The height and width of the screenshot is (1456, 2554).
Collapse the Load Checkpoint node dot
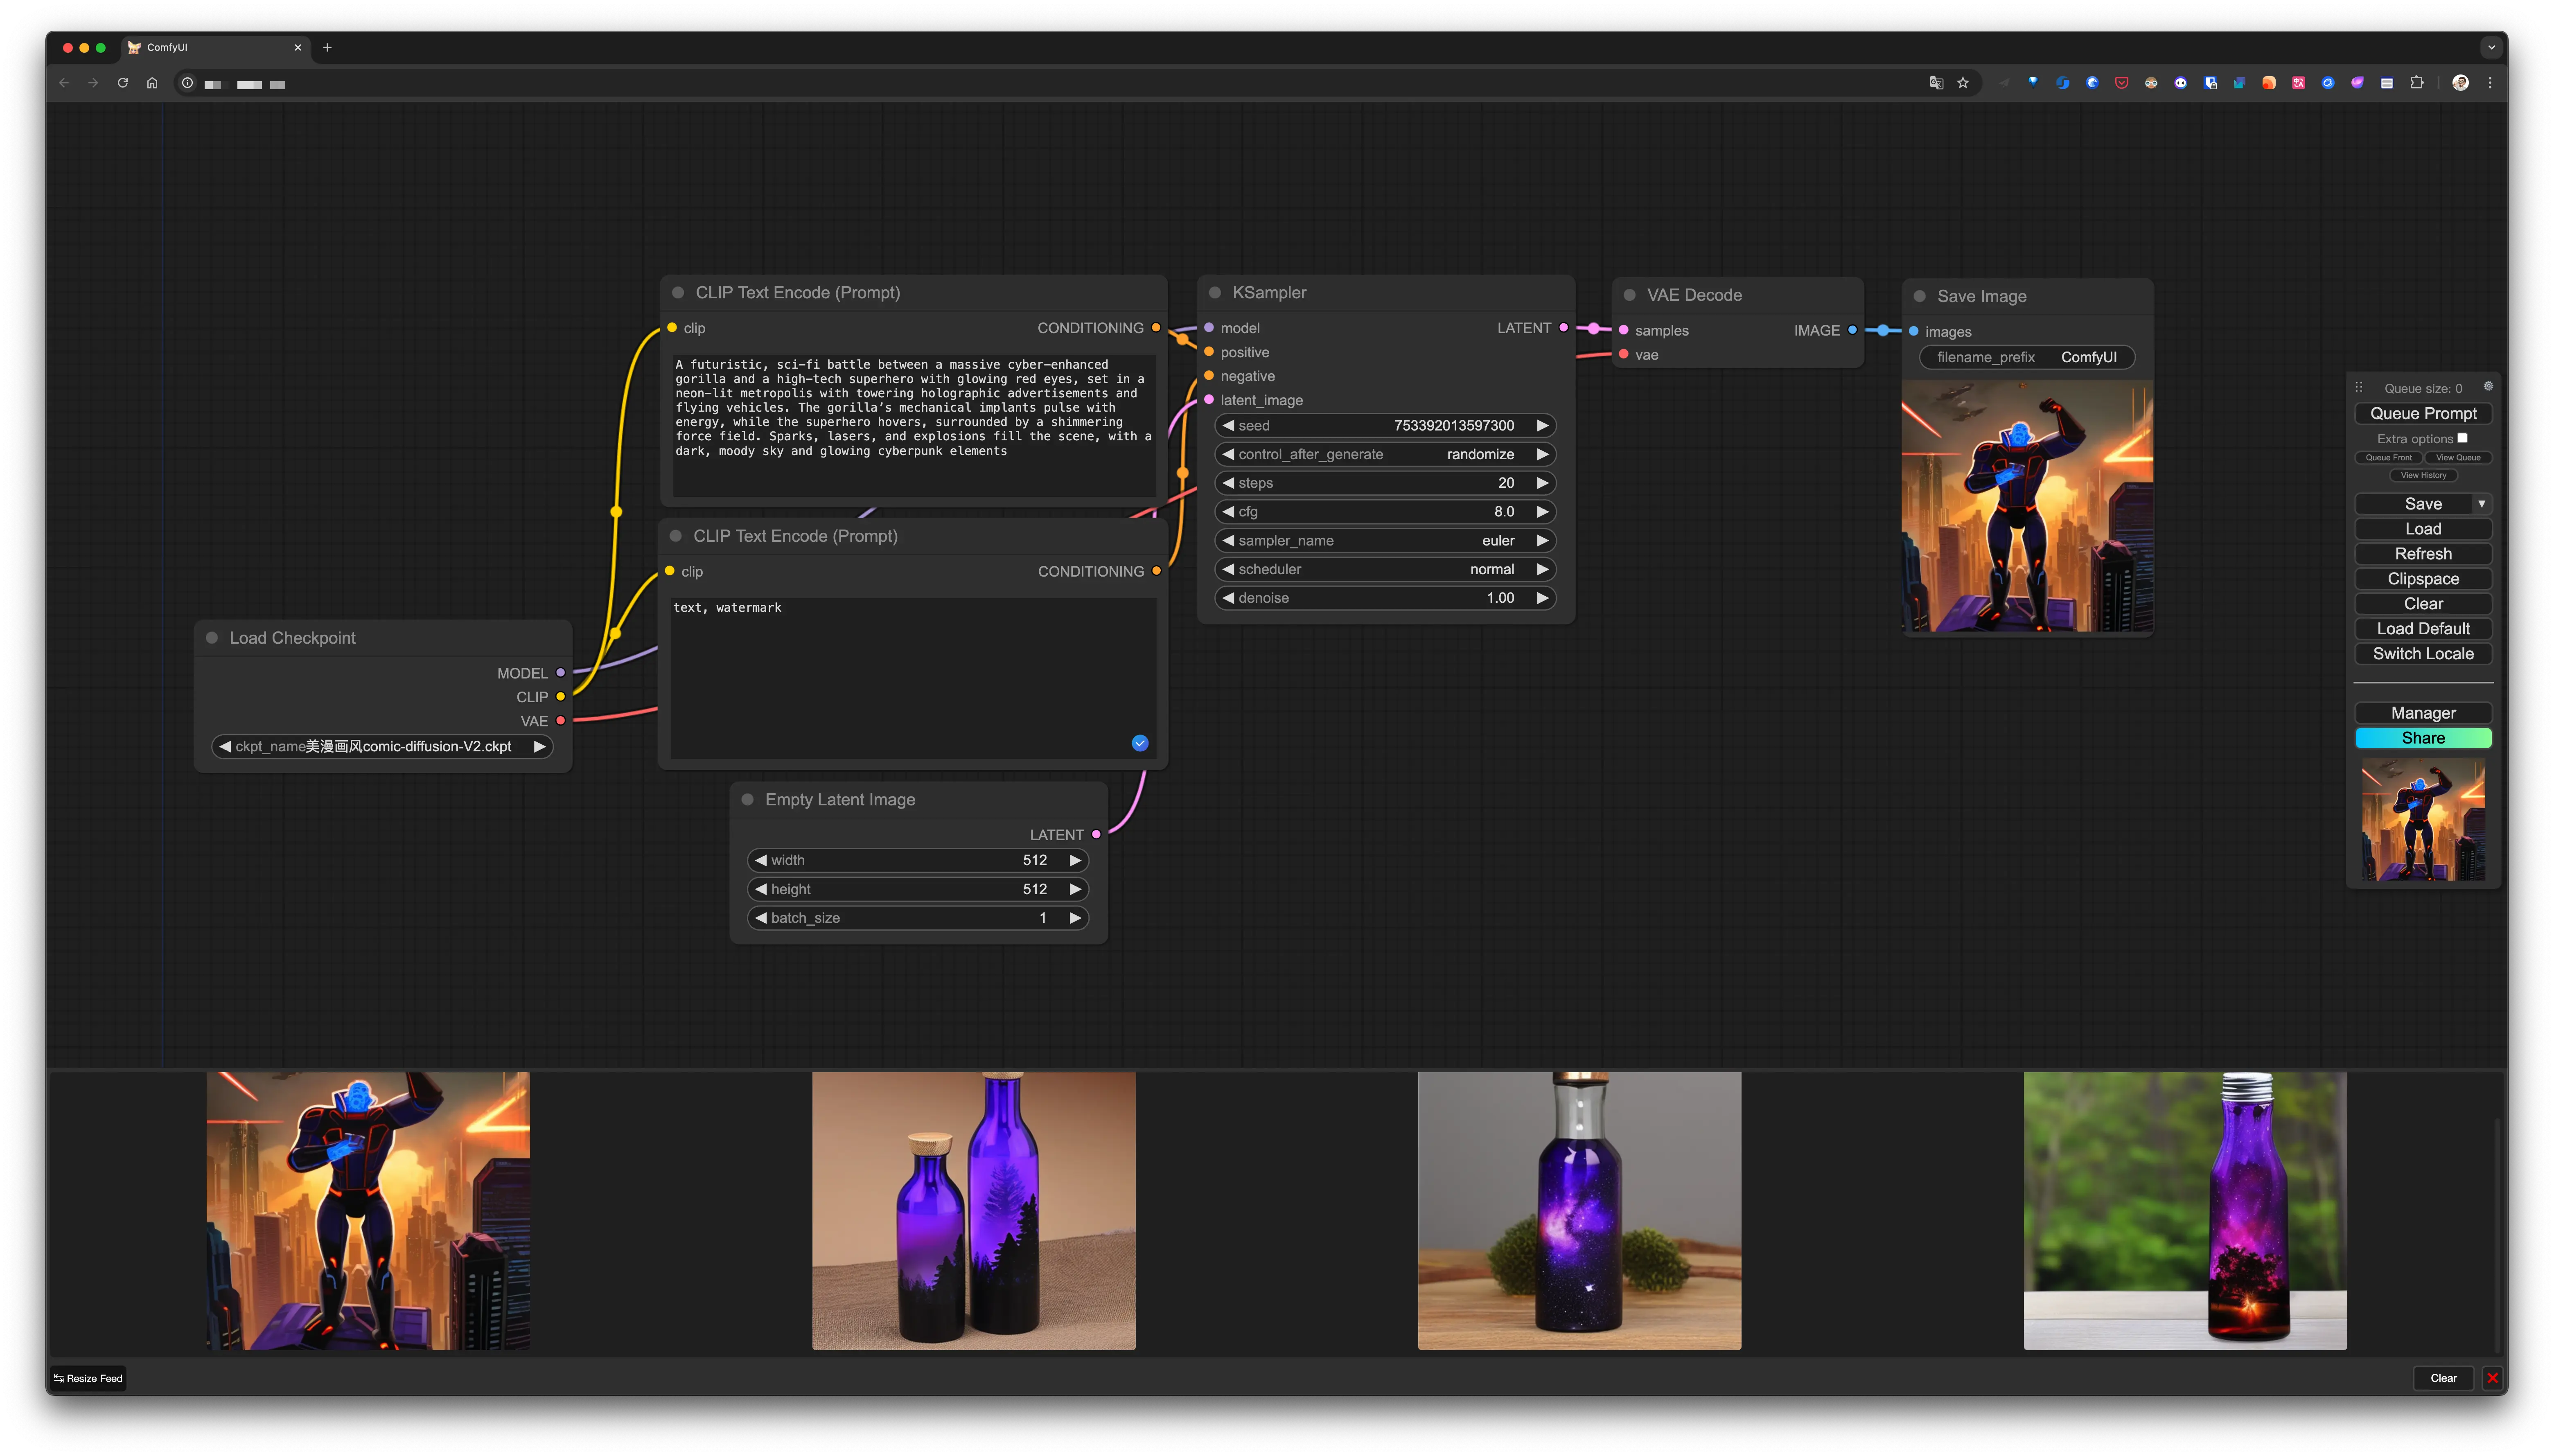pyautogui.click(x=212, y=638)
